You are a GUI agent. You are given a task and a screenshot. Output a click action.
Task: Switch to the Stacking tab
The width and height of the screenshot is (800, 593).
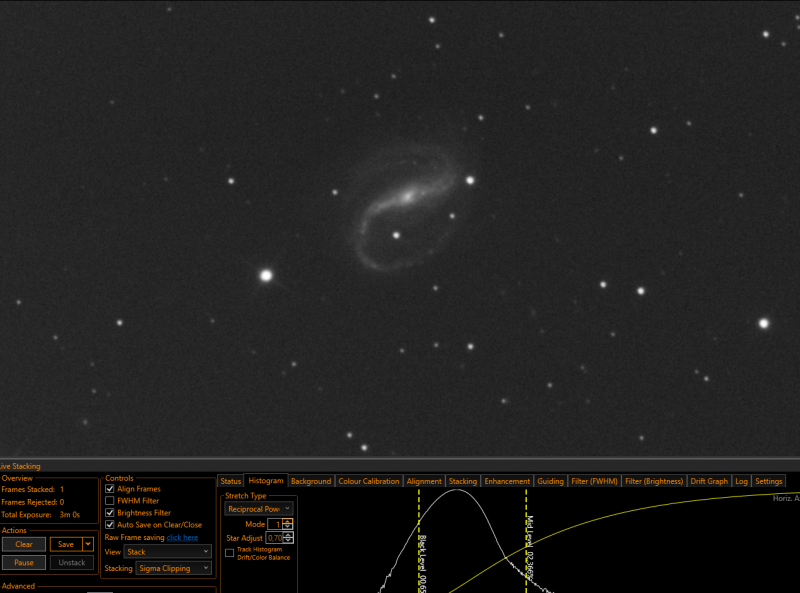coord(463,481)
